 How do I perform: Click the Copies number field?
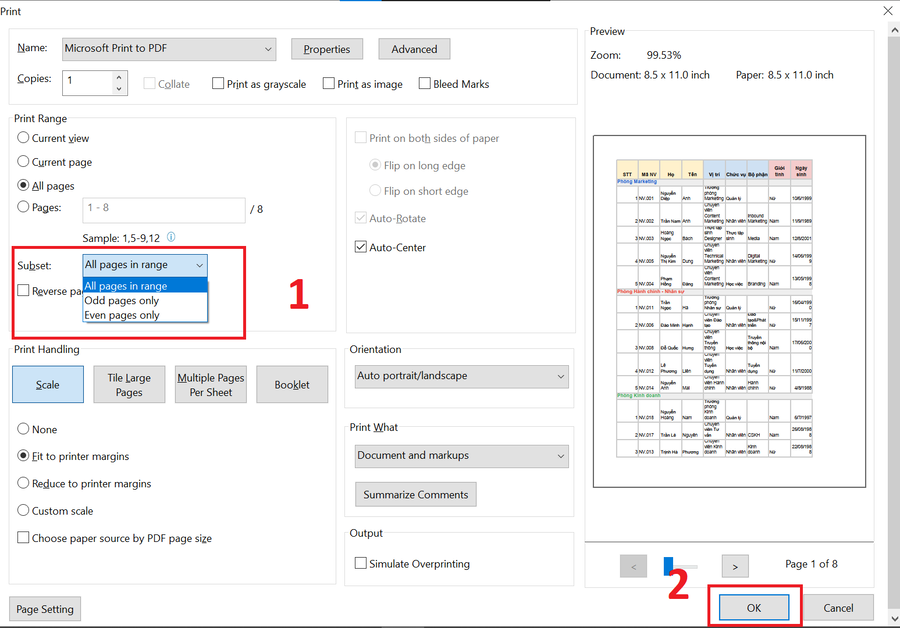(88, 83)
